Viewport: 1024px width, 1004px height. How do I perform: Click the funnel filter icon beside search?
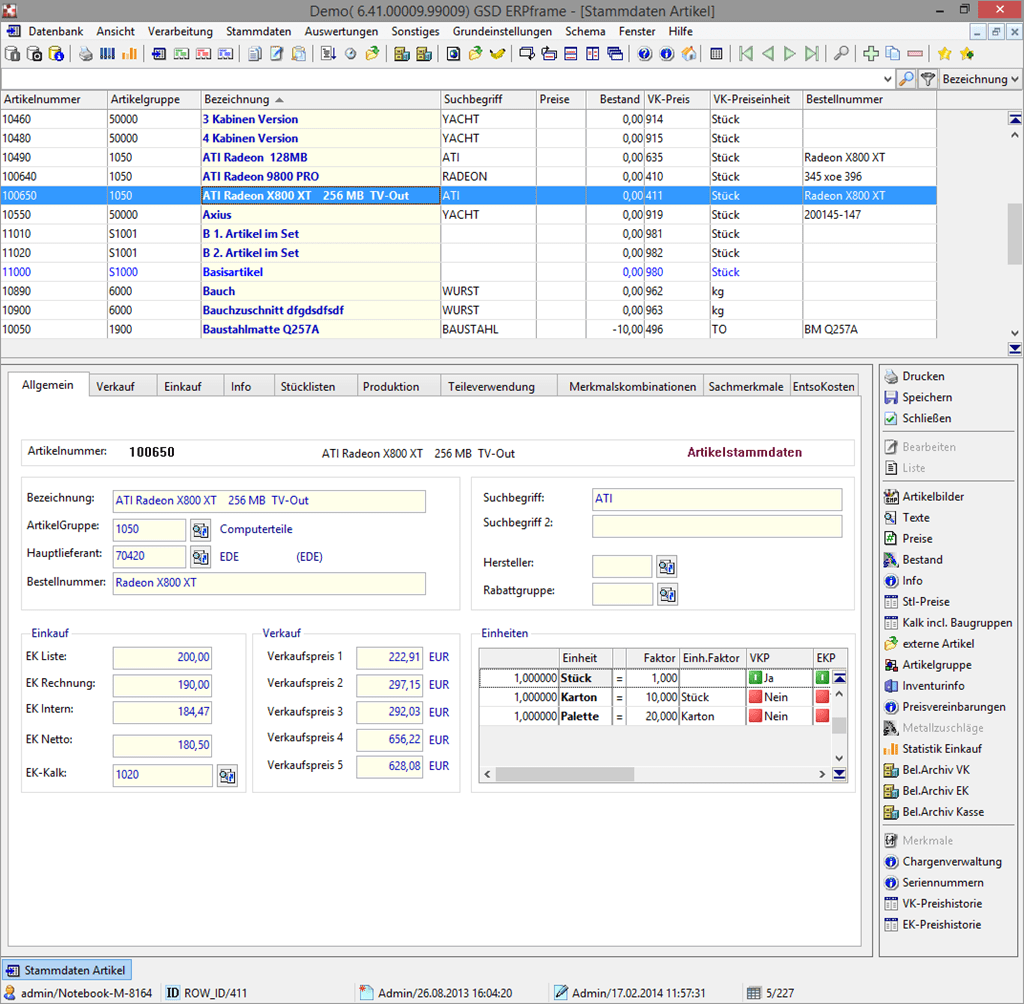[x=928, y=79]
